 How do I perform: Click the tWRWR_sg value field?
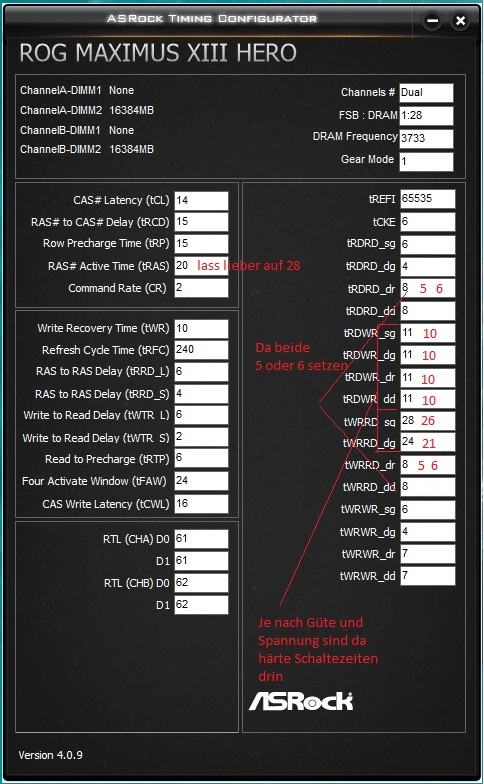tap(428, 510)
